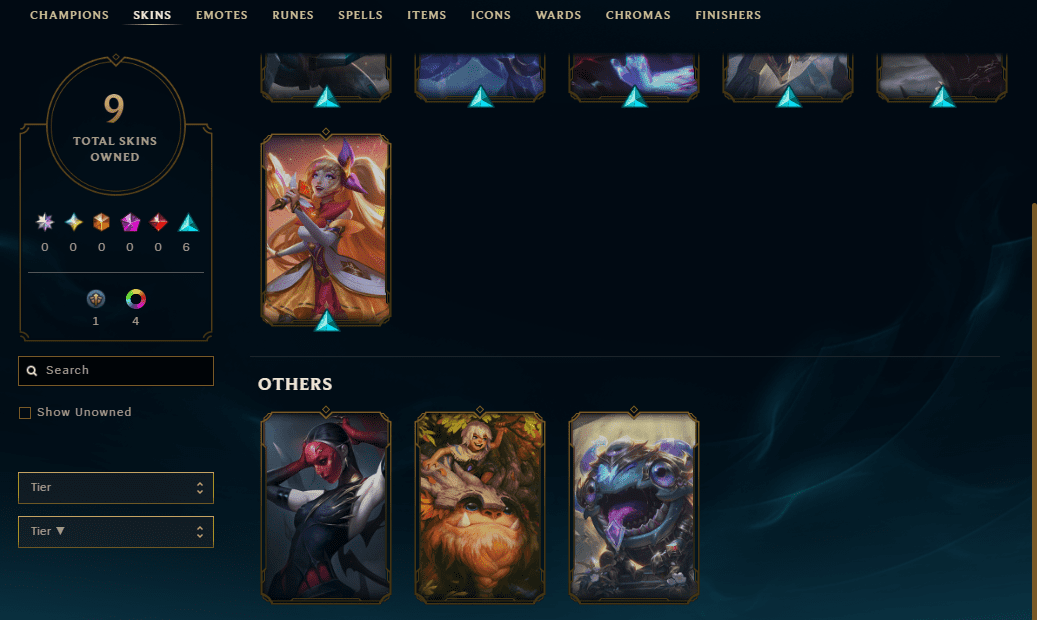Click the pink Epic tier gem icon
This screenshot has height=620, width=1037.
pyautogui.click(x=130, y=222)
